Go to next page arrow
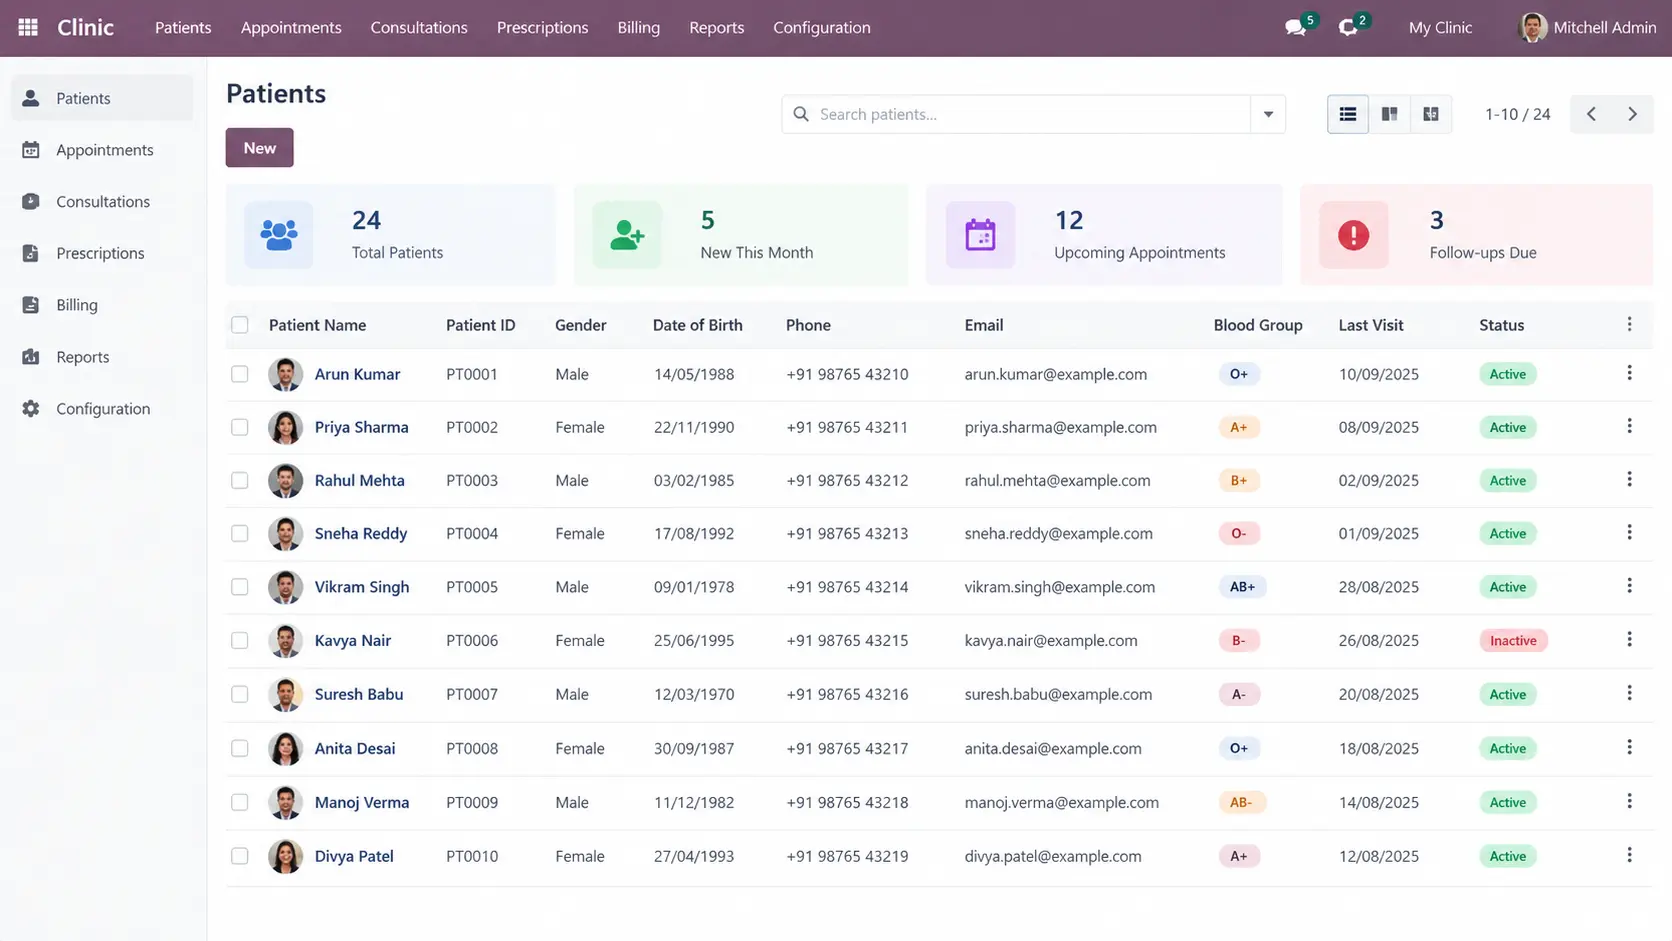This screenshot has width=1672, height=941. (1632, 114)
